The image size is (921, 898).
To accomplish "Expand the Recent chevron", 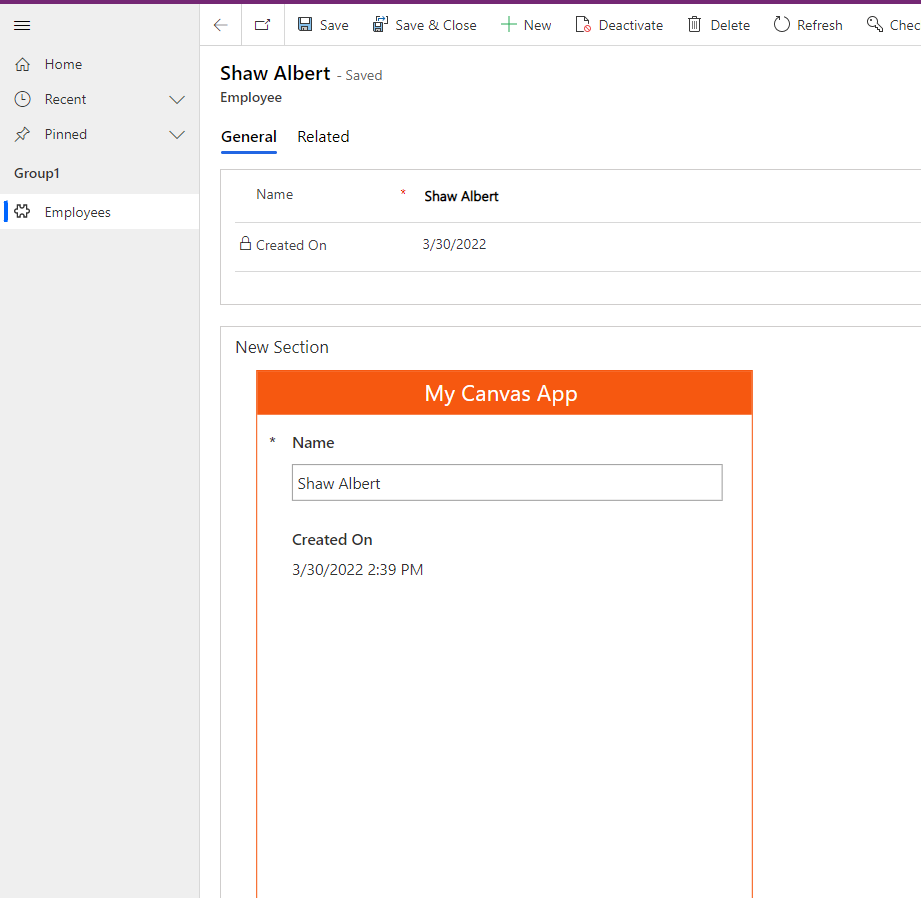I will tap(177, 99).
